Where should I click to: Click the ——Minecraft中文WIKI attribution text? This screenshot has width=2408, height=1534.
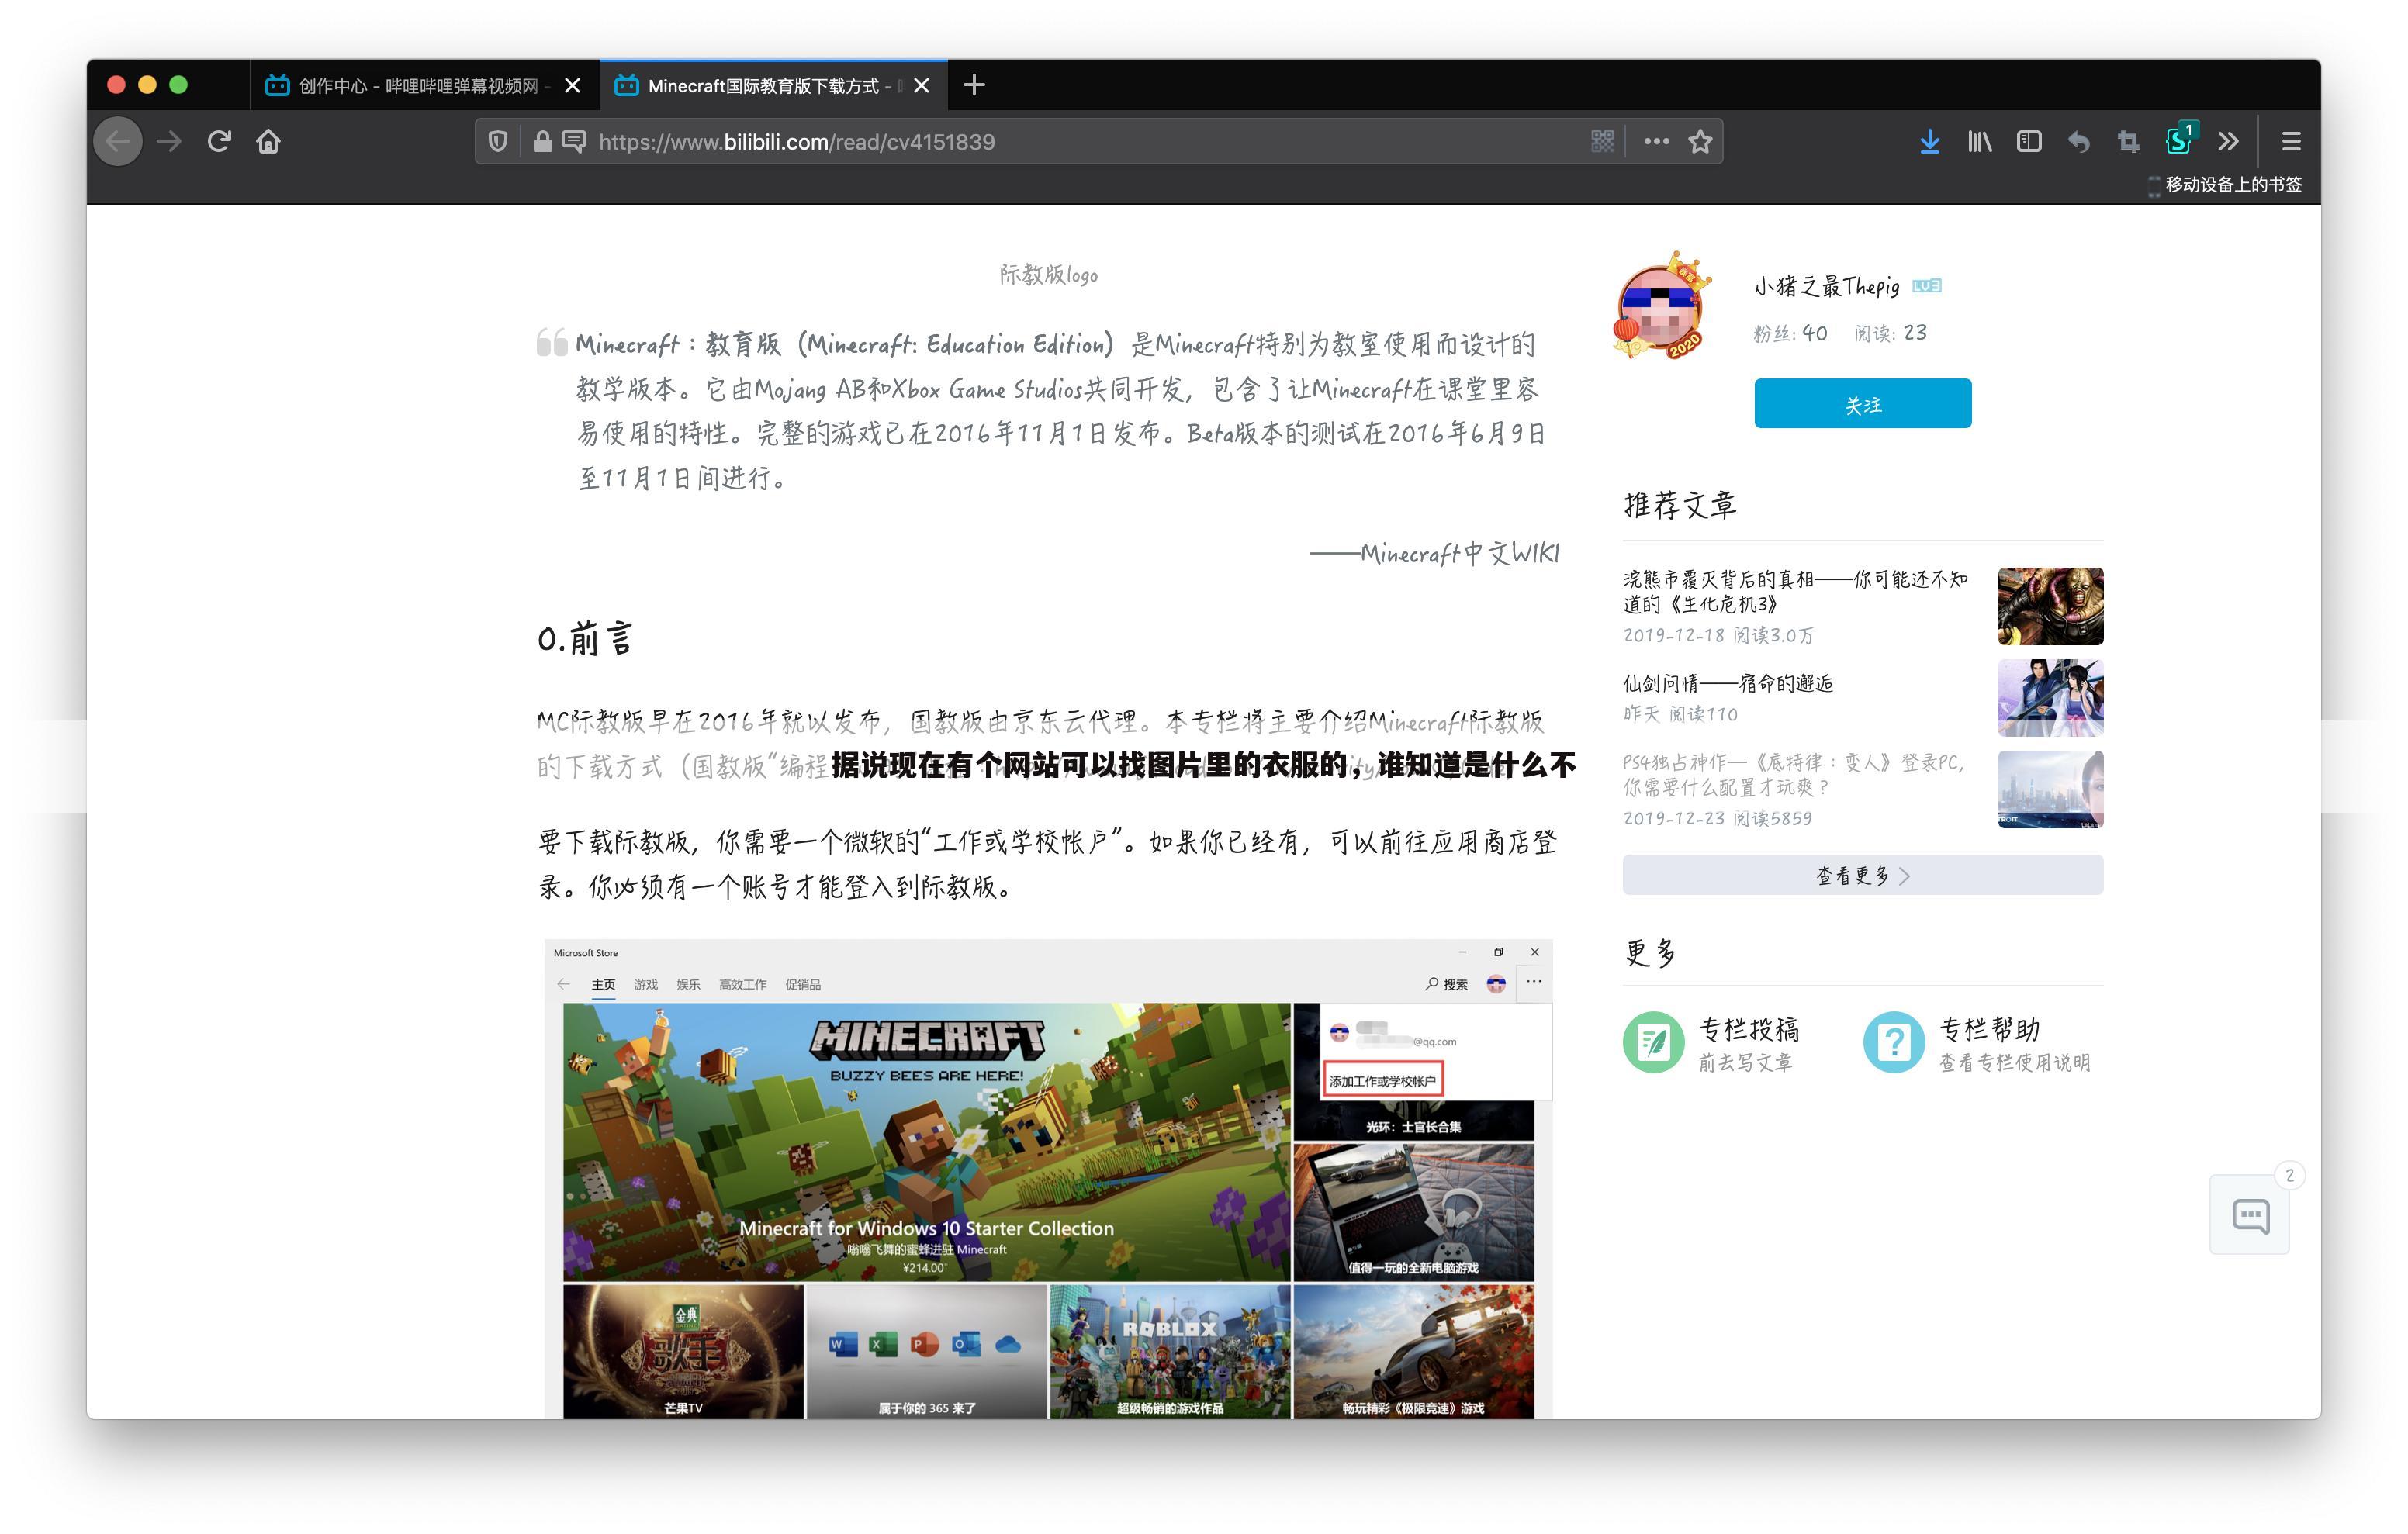(1434, 553)
